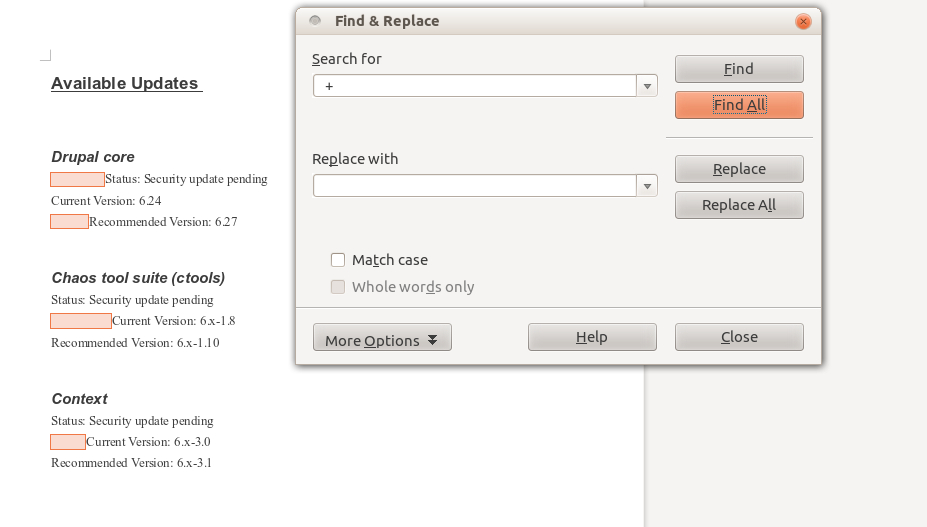Viewport: 927px width, 527px height.
Task: Click the Drupal core heading
Action: [x=93, y=157]
